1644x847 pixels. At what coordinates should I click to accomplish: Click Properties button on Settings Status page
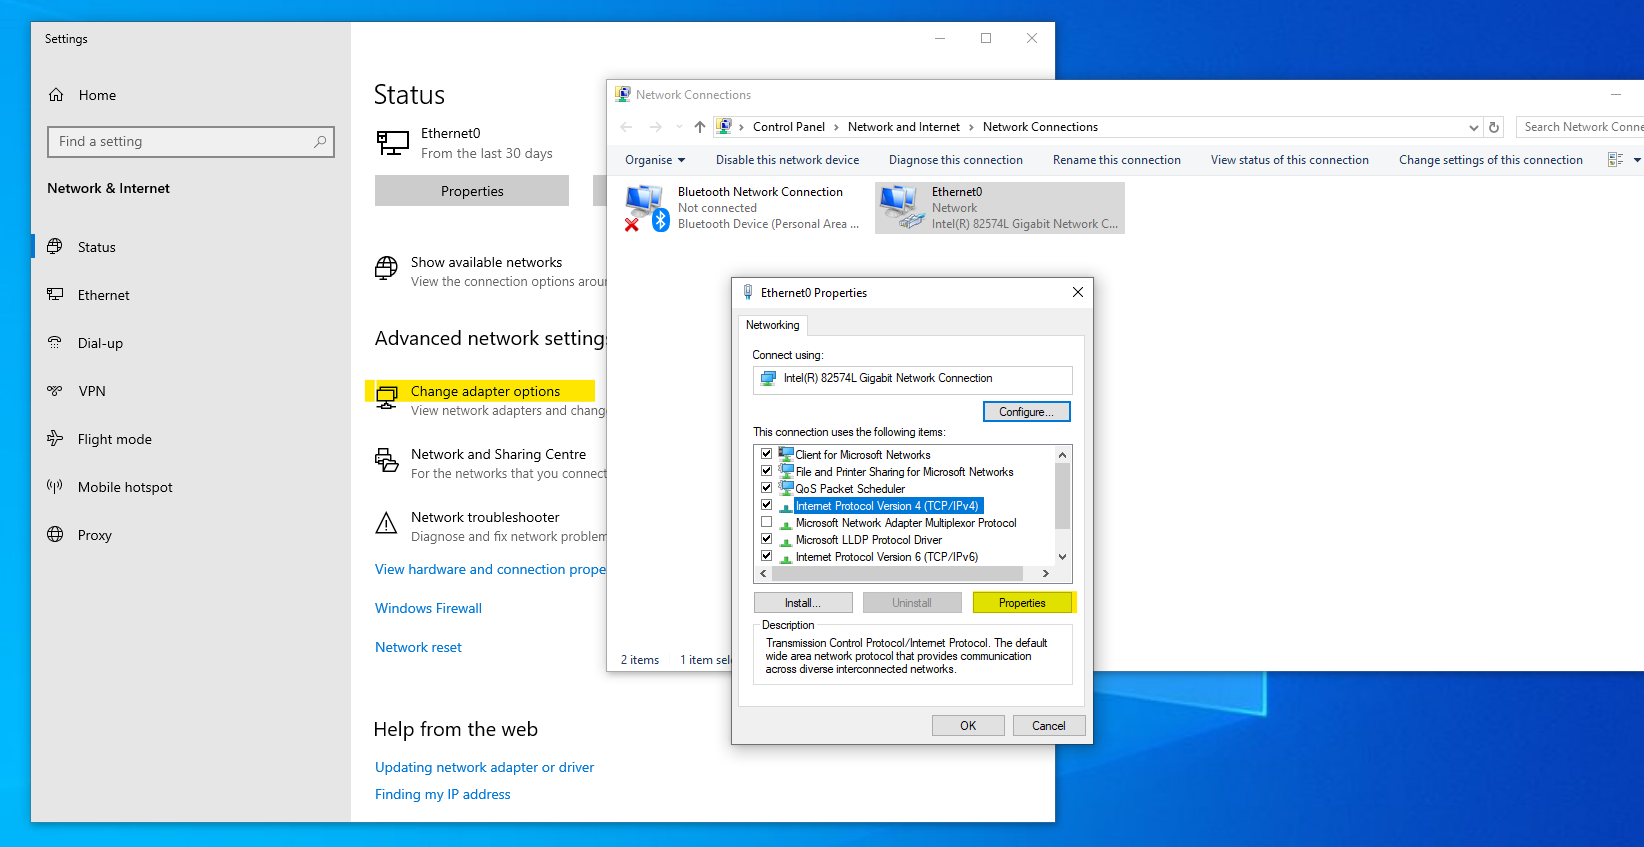pos(472,191)
